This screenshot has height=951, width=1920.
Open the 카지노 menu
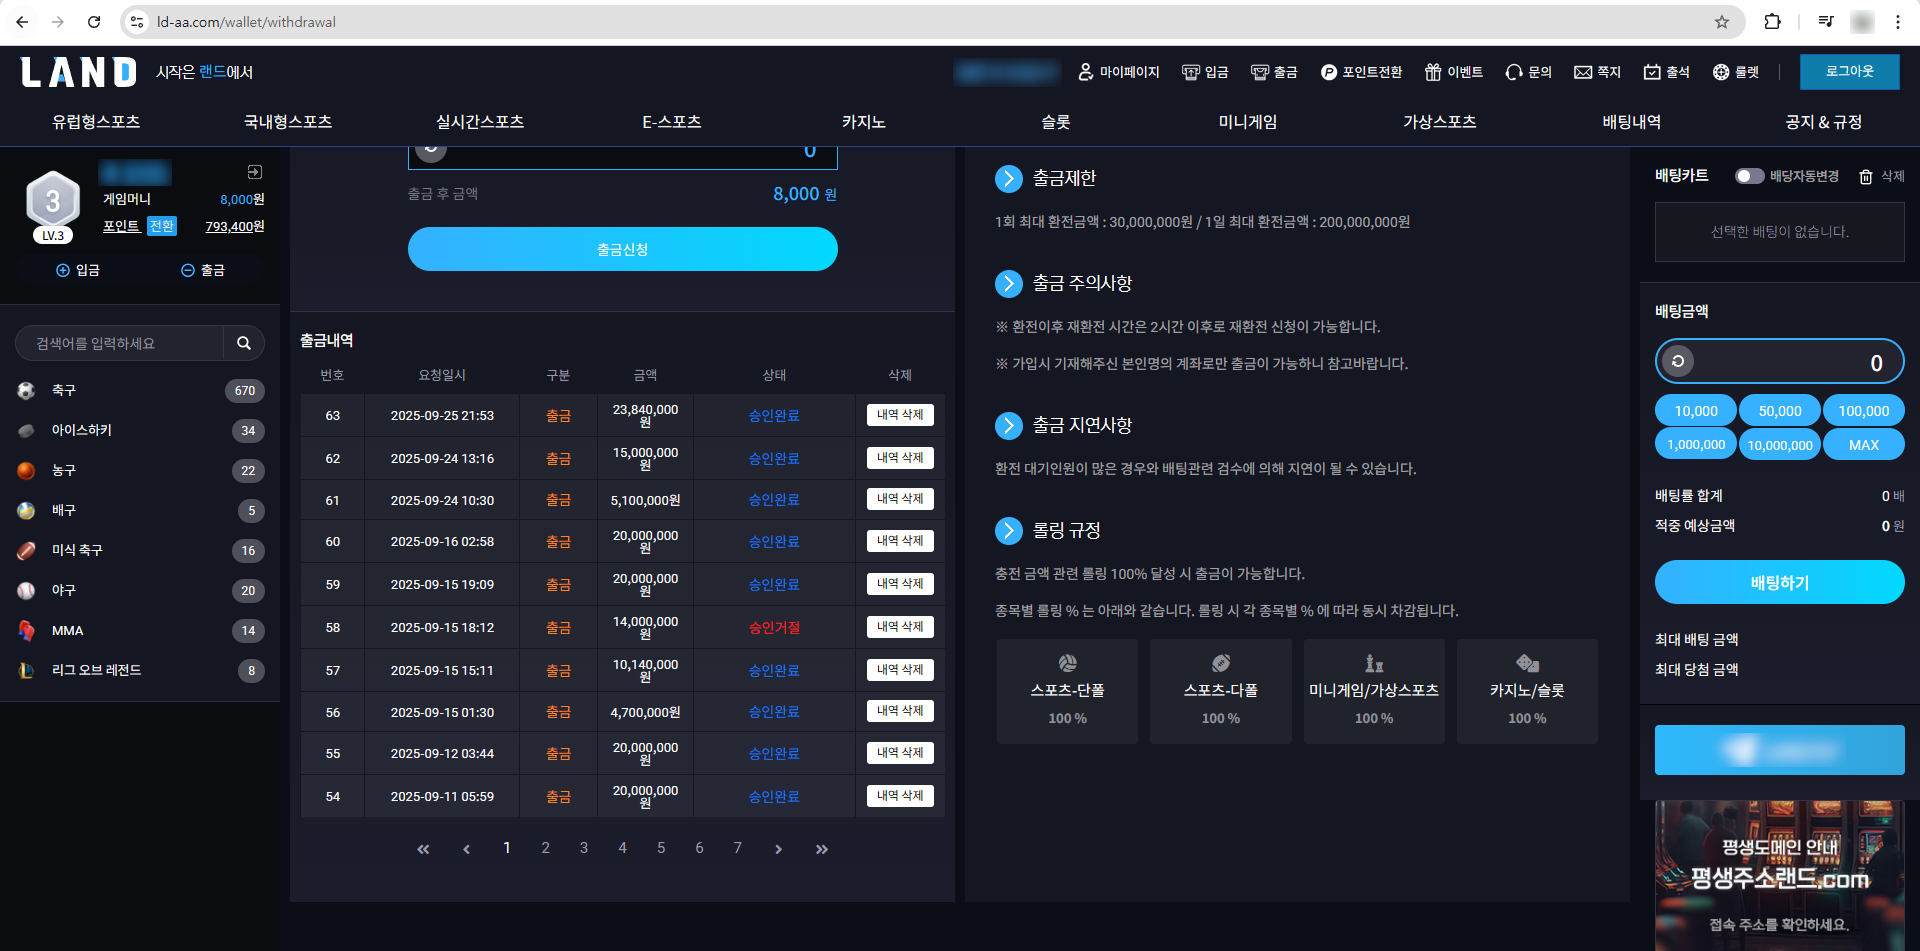pos(863,122)
